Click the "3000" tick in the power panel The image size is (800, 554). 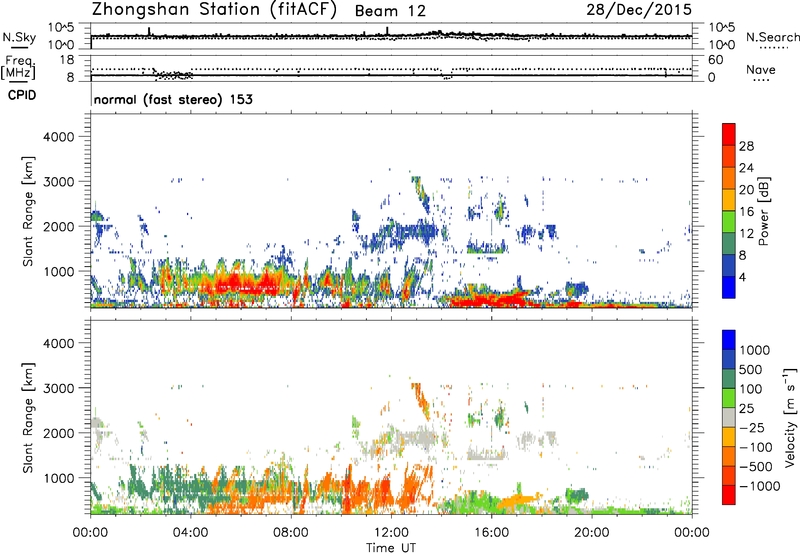(58, 182)
